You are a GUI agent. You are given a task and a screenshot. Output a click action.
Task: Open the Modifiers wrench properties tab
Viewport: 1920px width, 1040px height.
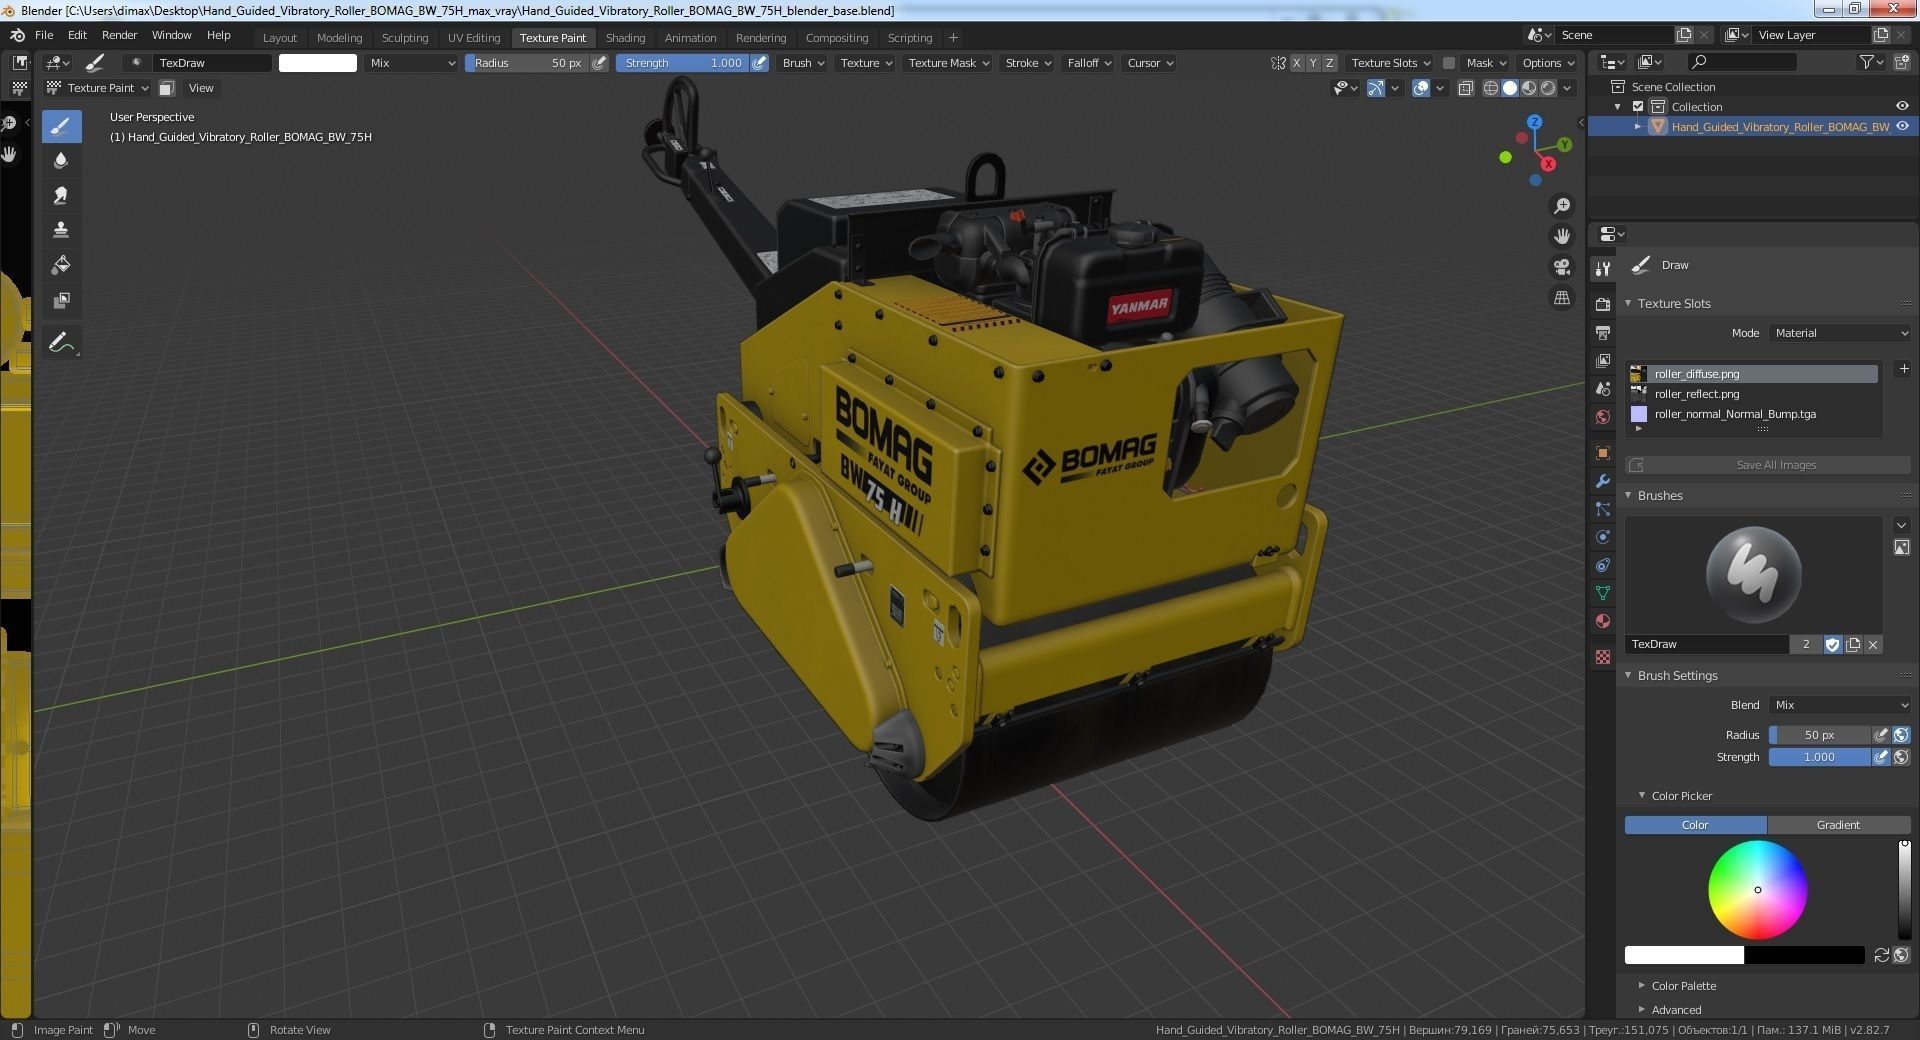tap(1603, 481)
